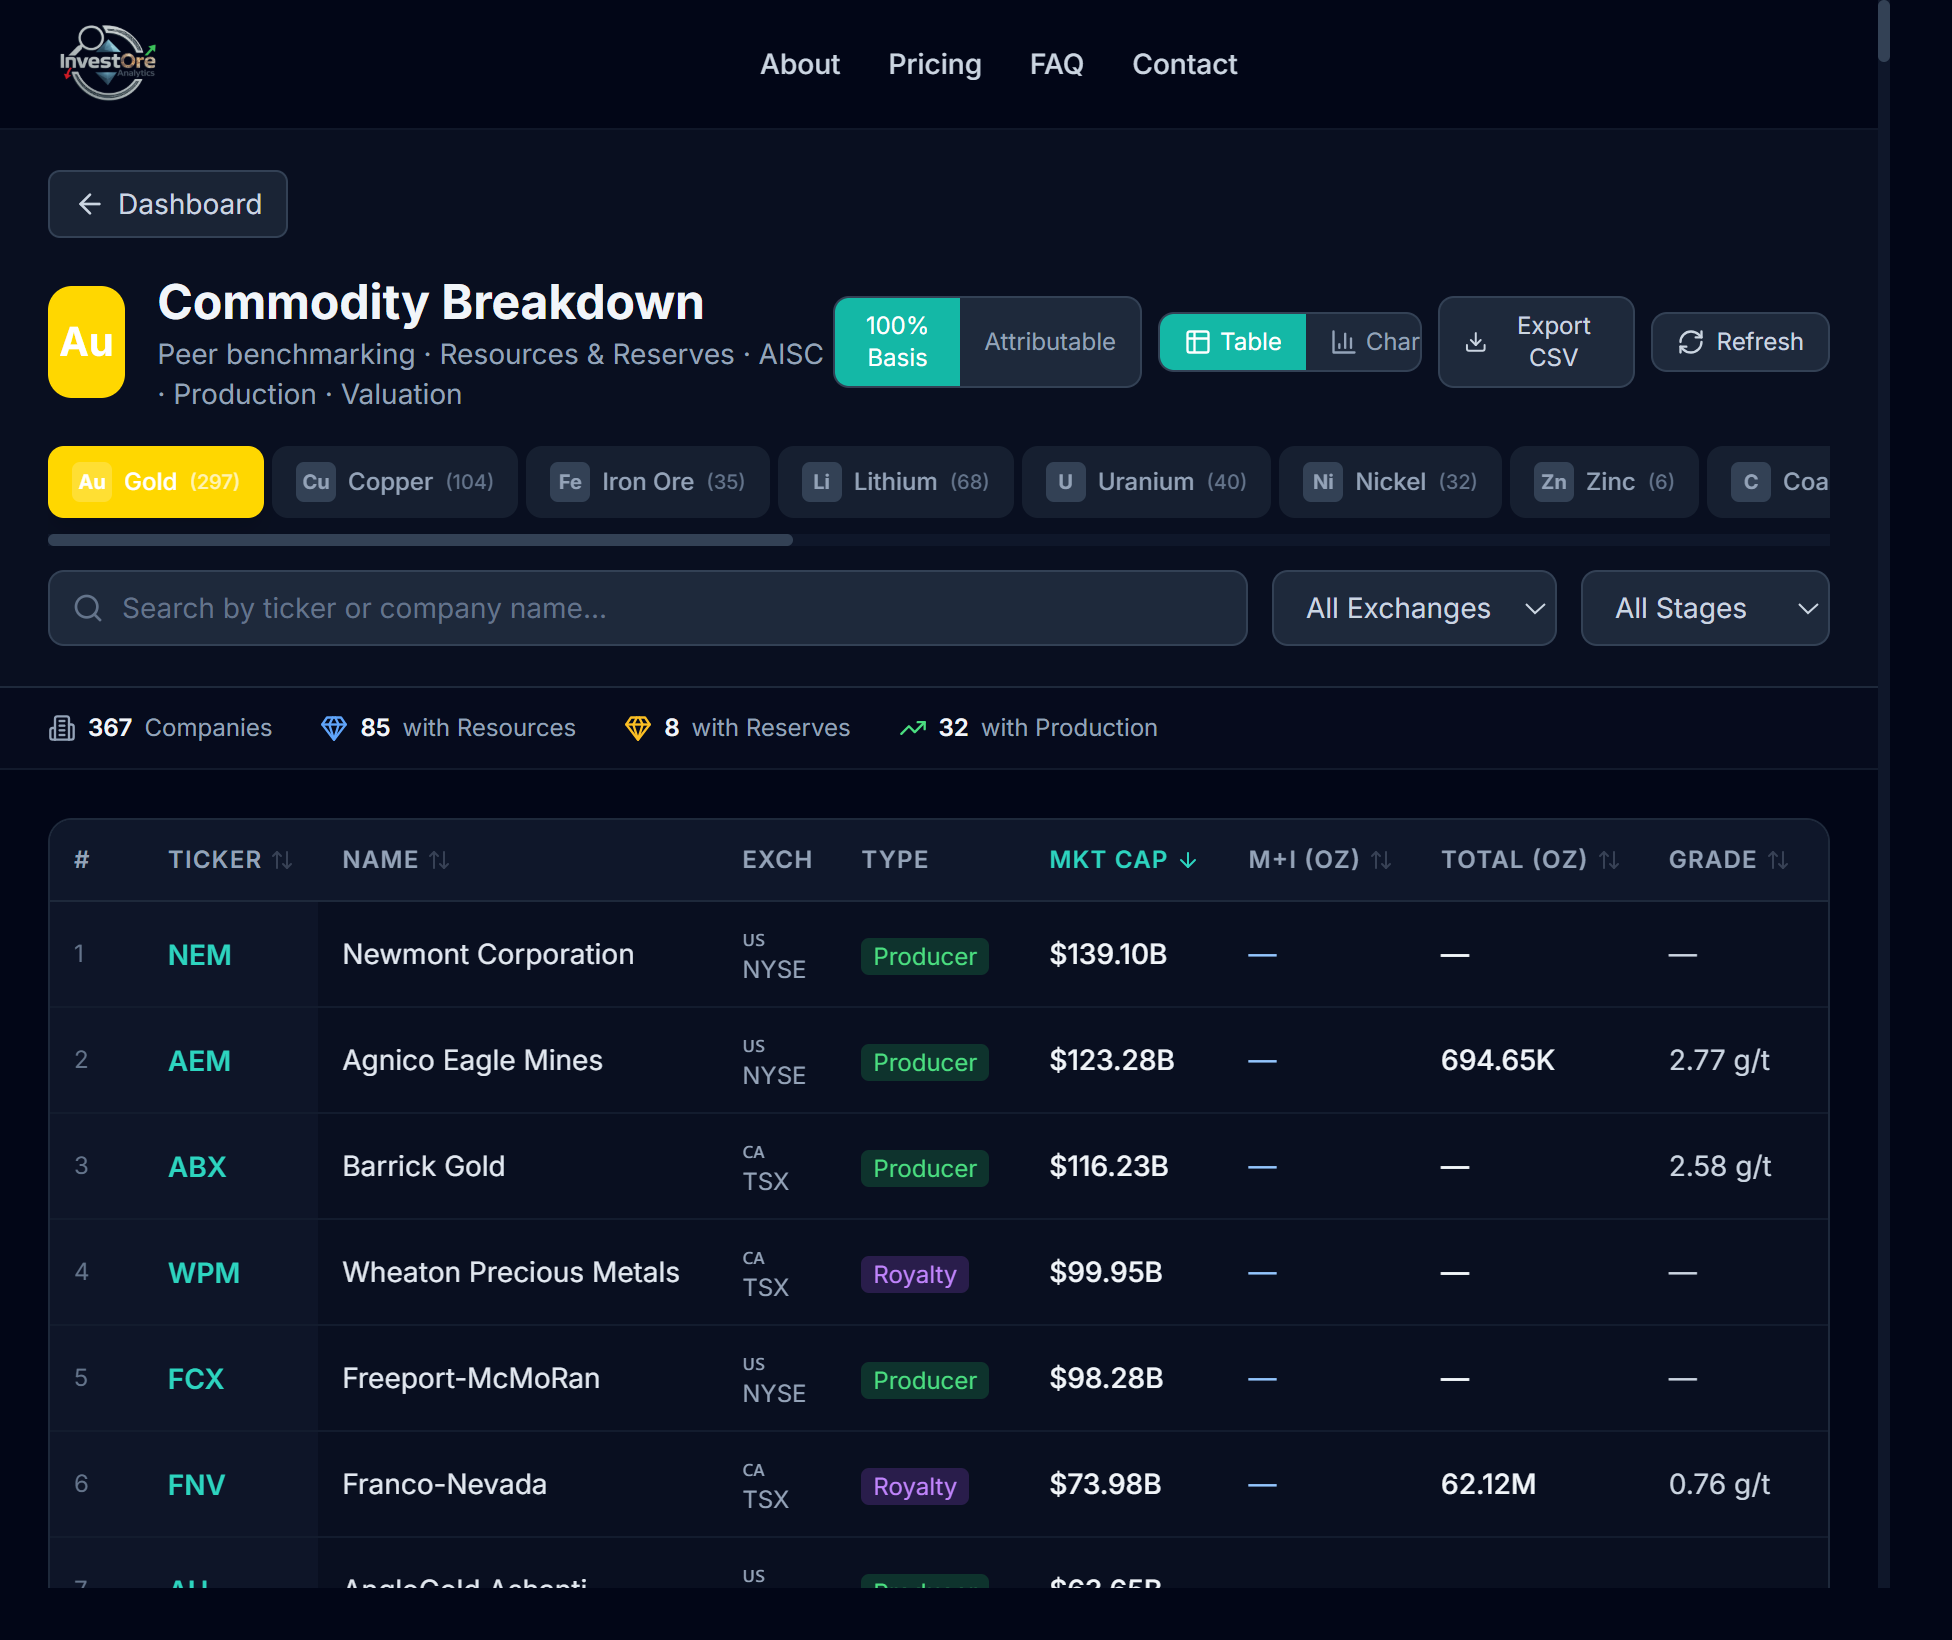
Task: Click the table grid icon in the Table toggle
Action: [1197, 342]
